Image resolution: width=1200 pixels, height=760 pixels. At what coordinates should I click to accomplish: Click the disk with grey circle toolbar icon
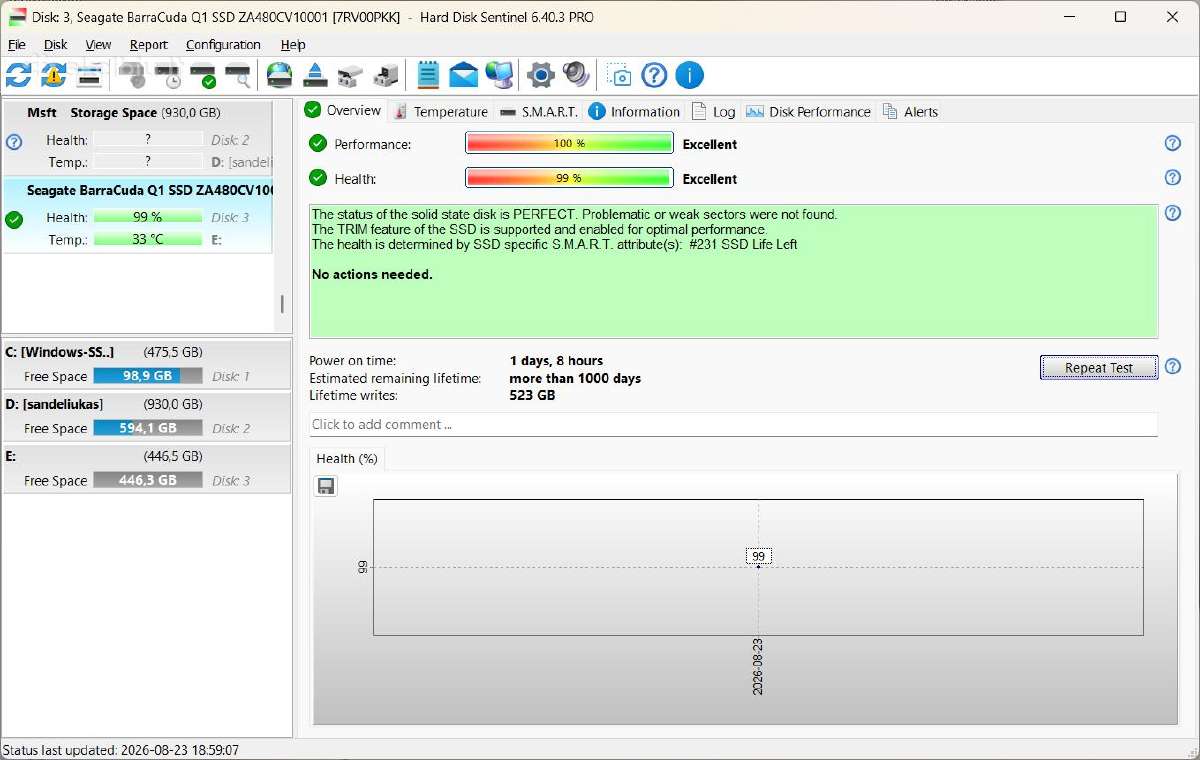point(133,75)
